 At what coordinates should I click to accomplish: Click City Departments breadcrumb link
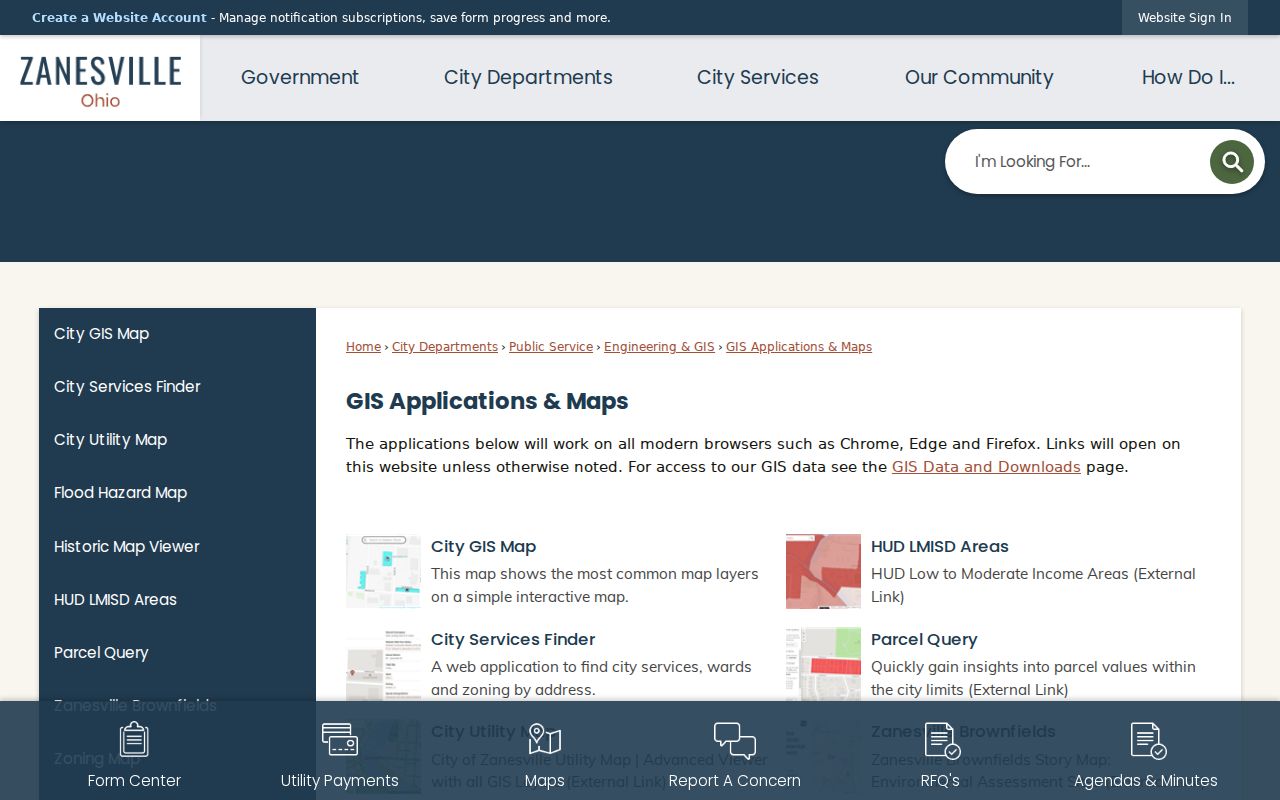pyautogui.click(x=445, y=347)
